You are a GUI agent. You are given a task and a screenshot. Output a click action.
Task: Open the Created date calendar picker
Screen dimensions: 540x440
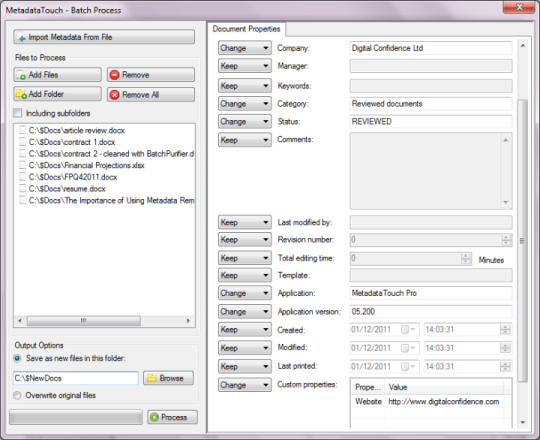[x=408, y=330]
